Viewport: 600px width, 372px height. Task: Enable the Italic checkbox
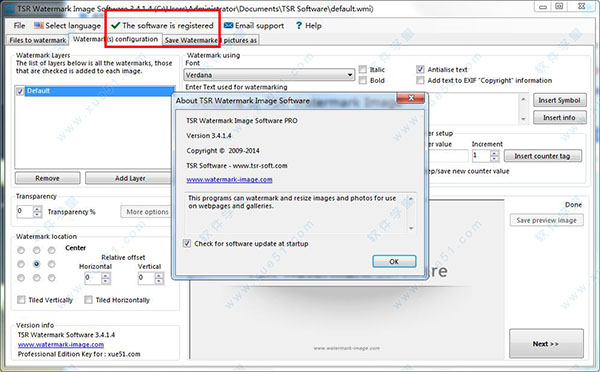tap(363, 69)
